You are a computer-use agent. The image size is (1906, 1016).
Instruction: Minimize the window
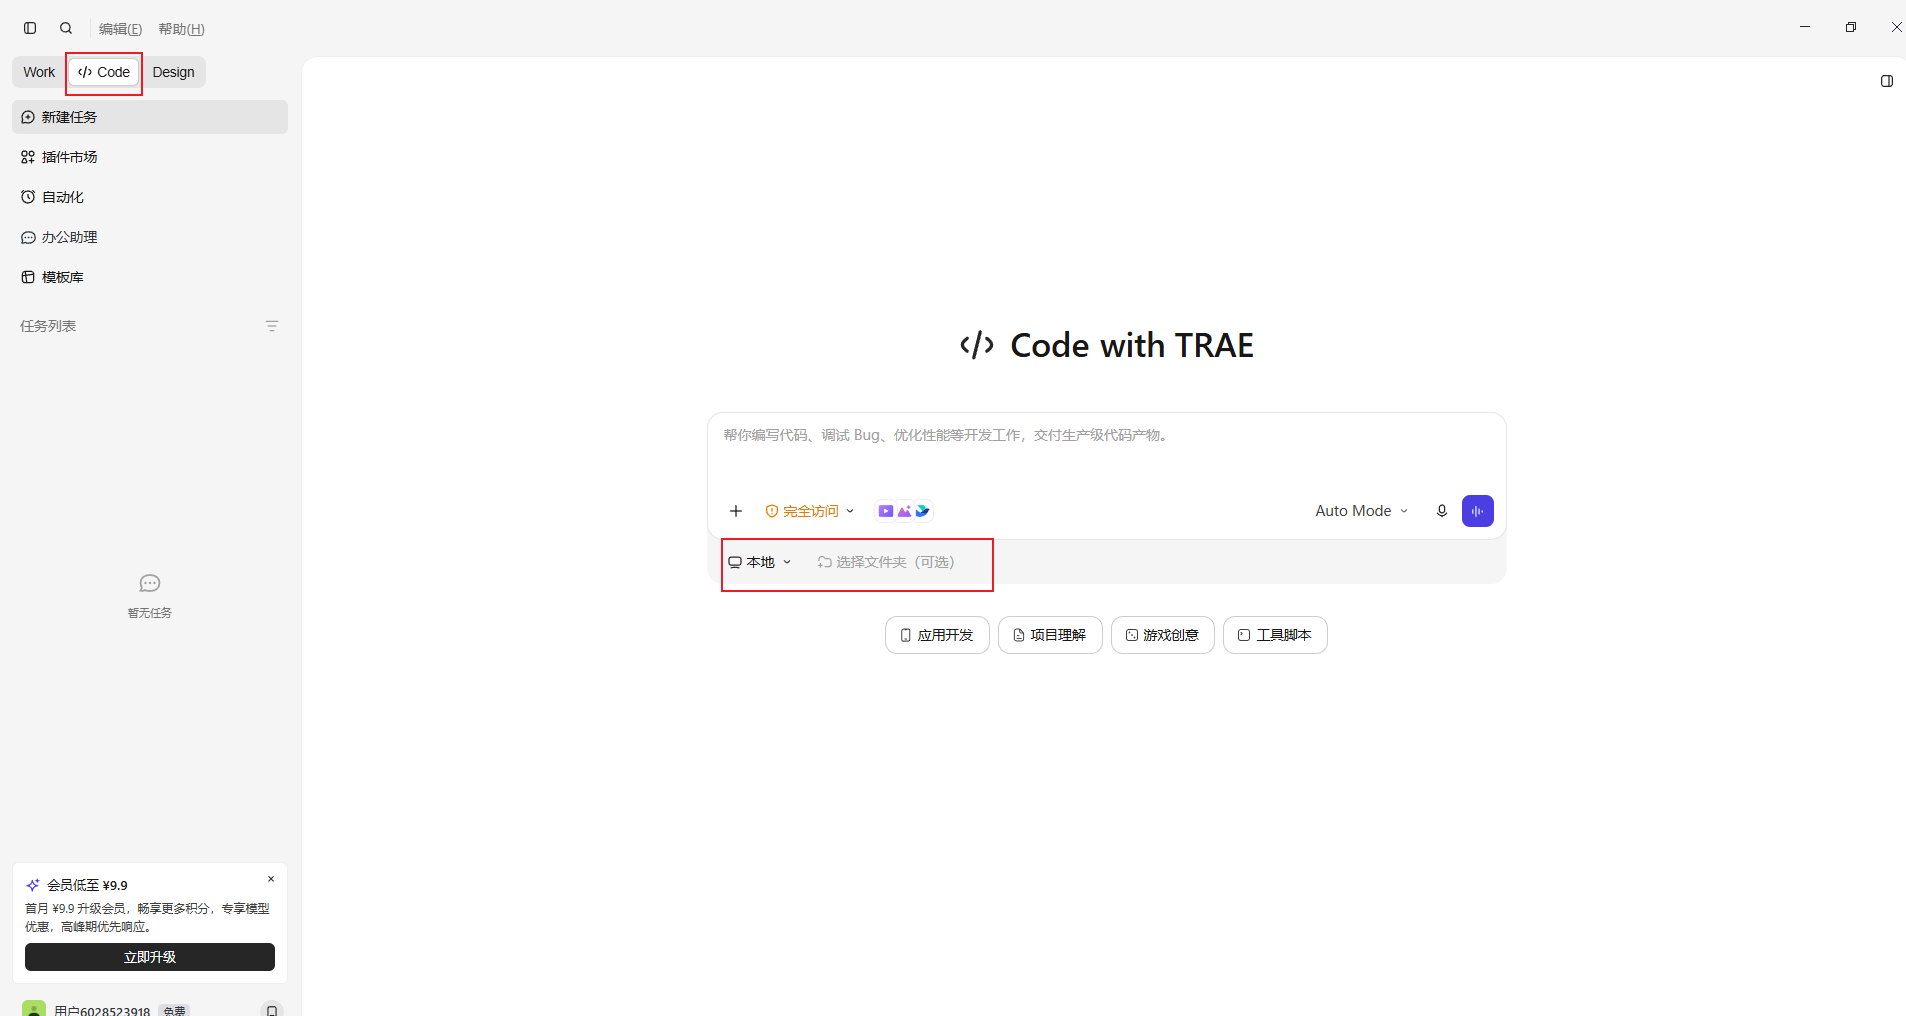pyautogui.click(x=1805, y=27)
